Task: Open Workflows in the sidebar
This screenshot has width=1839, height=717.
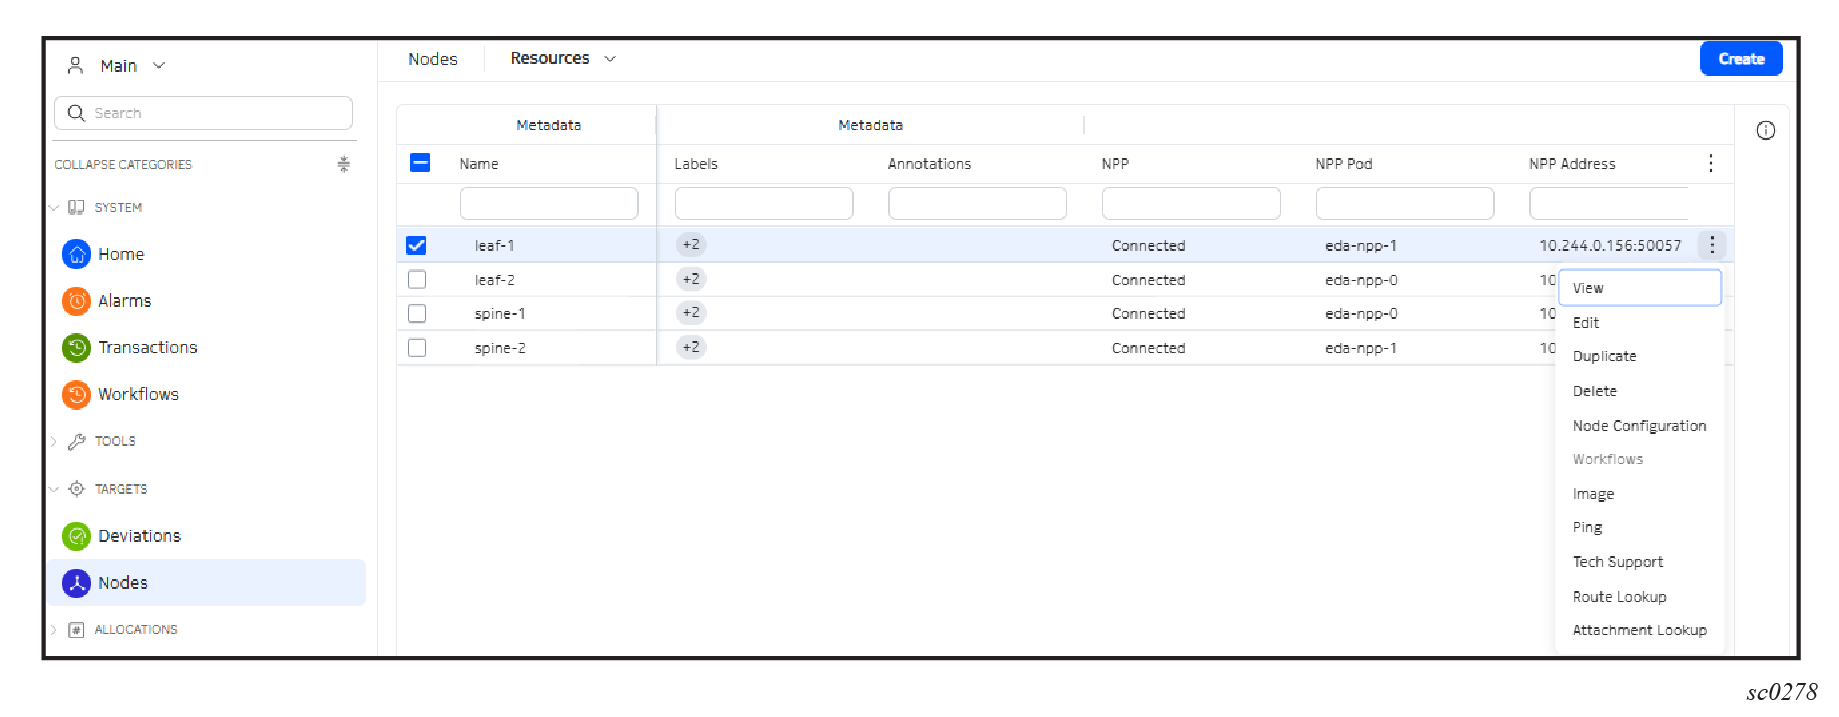Action: coord(138,394)
